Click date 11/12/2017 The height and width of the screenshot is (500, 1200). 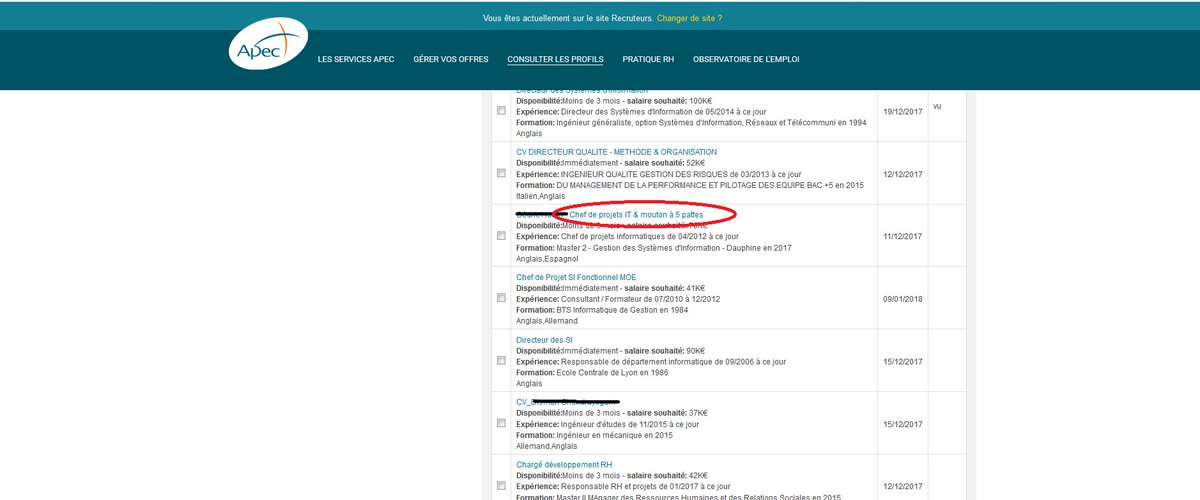pyautogui.click(x=903, y=236)
